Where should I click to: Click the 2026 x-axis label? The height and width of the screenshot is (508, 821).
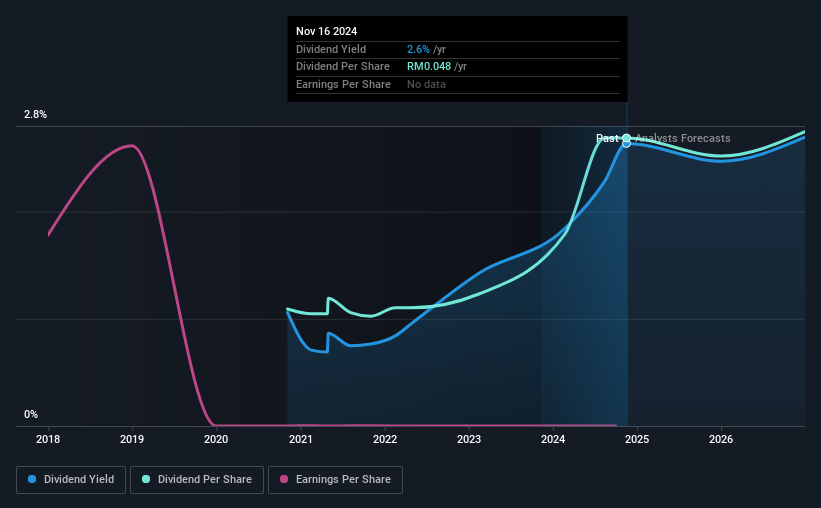[x=721, y=439]
